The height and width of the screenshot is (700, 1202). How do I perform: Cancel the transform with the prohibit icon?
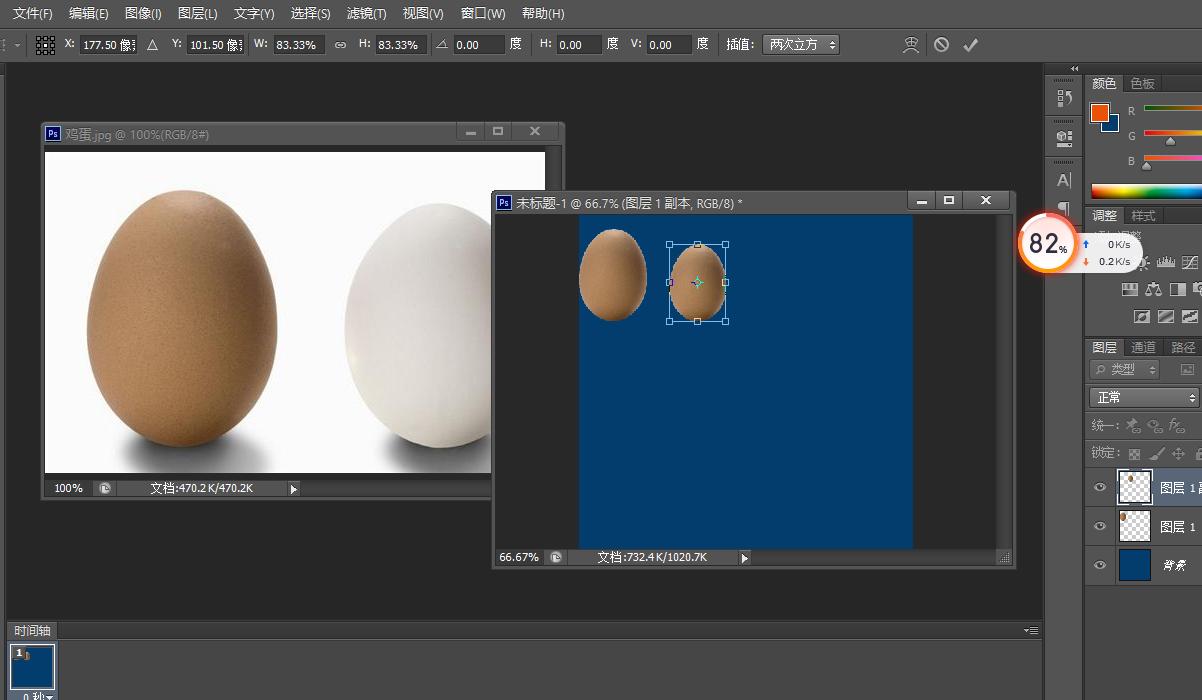[x=940, y=44]
